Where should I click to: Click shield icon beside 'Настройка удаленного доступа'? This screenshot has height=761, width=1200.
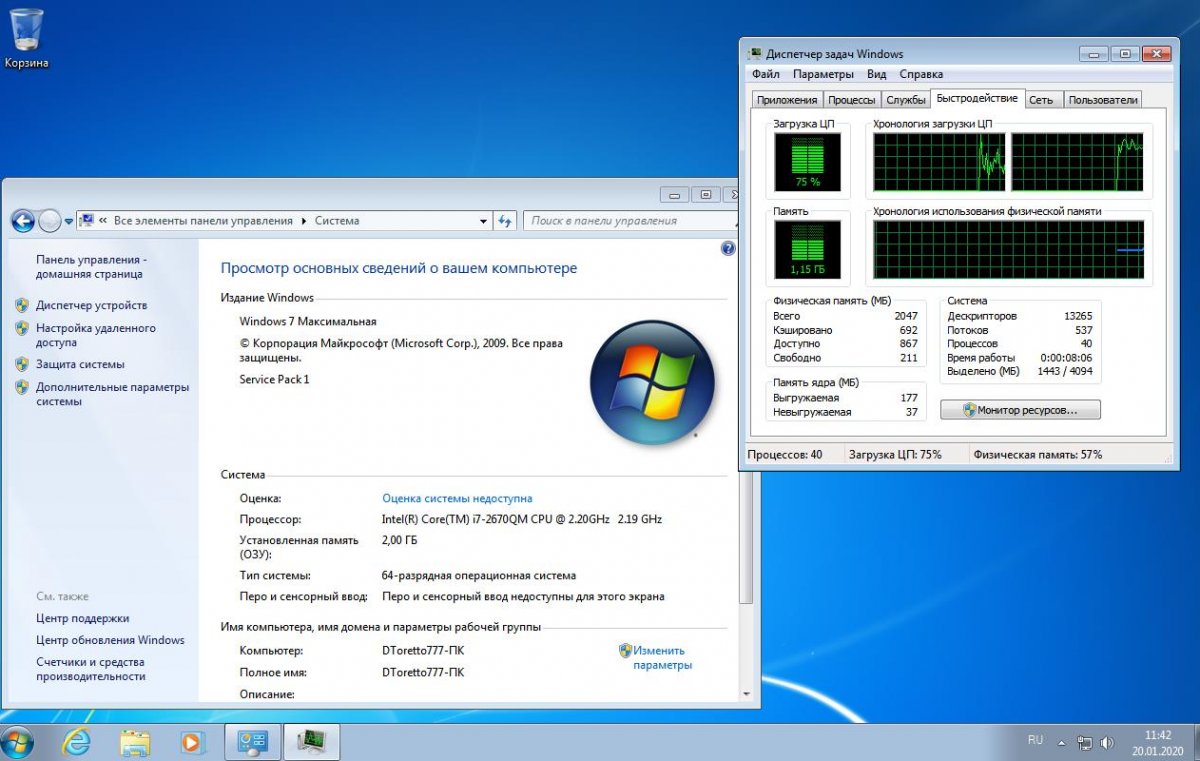point(22,328)
